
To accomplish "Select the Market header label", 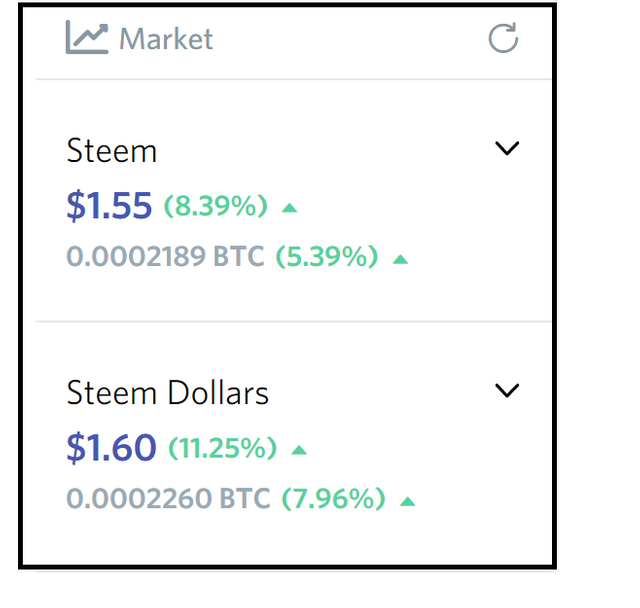I will pos(166,39).
